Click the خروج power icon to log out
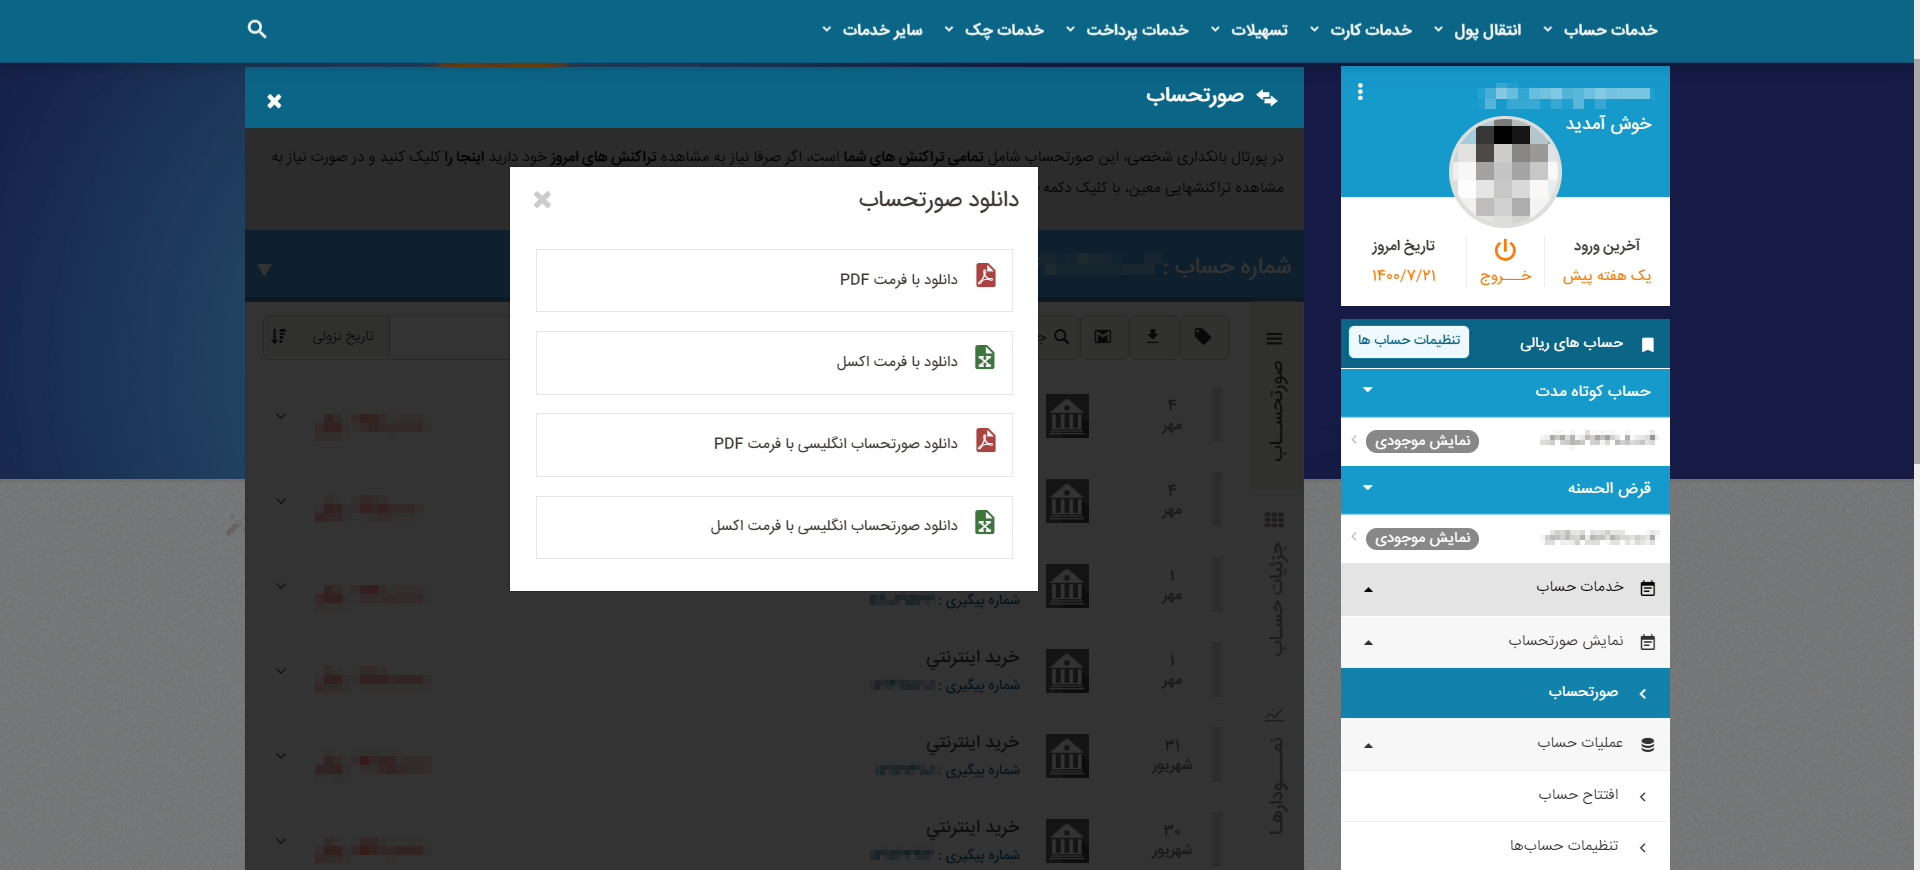The image size is (1920, 870). coord(1505,249)
